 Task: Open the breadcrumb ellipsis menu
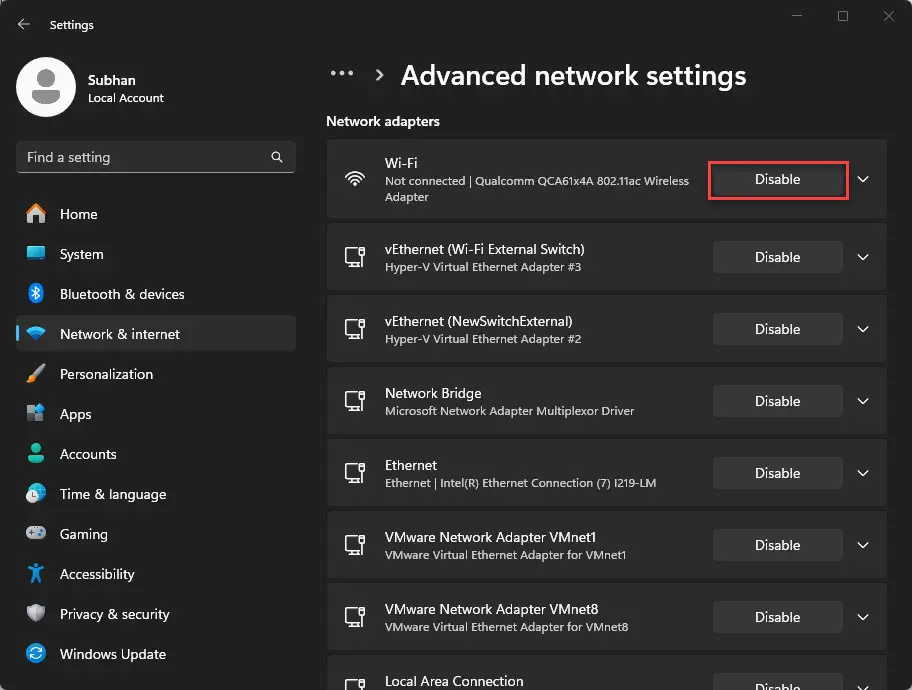tap(342, 74)
